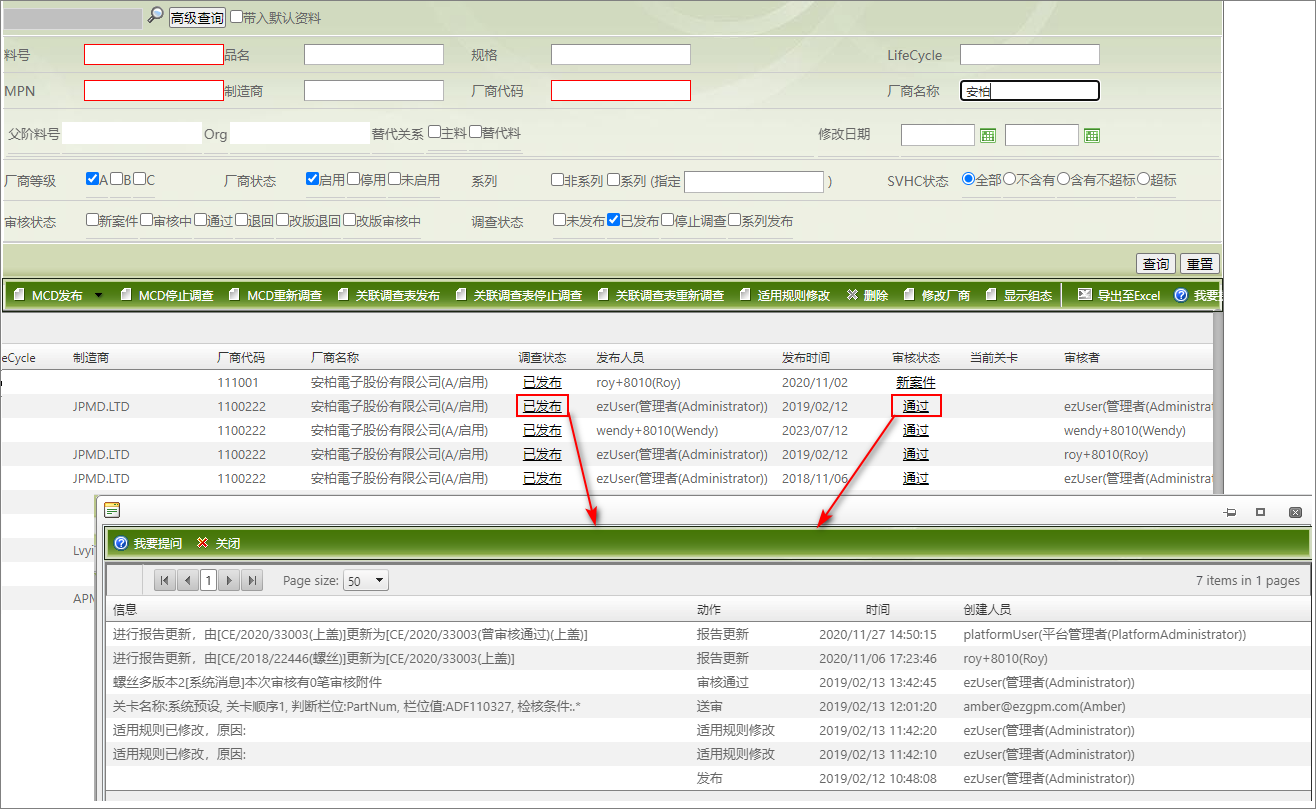This screenshot has height=809, width=1316.
Task: Go to last page in popup pager
Action: click(x=252, y=580)
